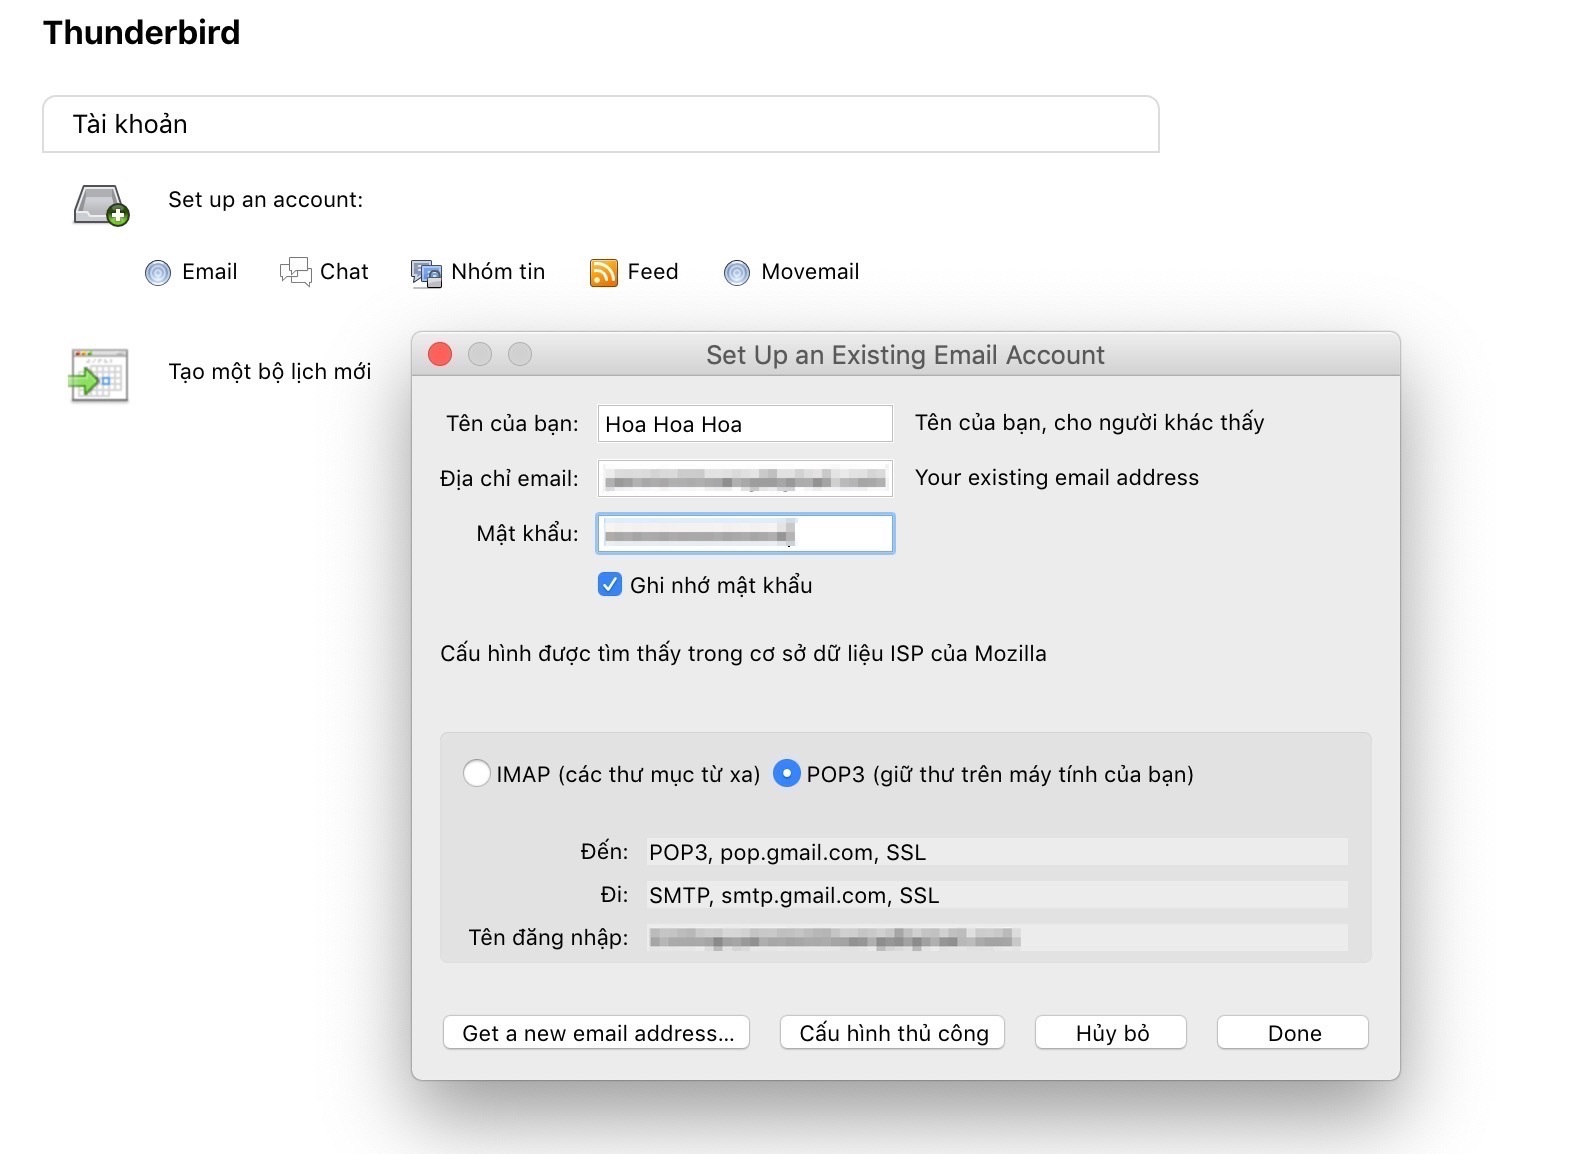Click the dialog title Set Up an Existing Email Account
Image resolution: width=1590 pixels, height=1154 pixels.
pyautogui.click(x=905, y=355)
